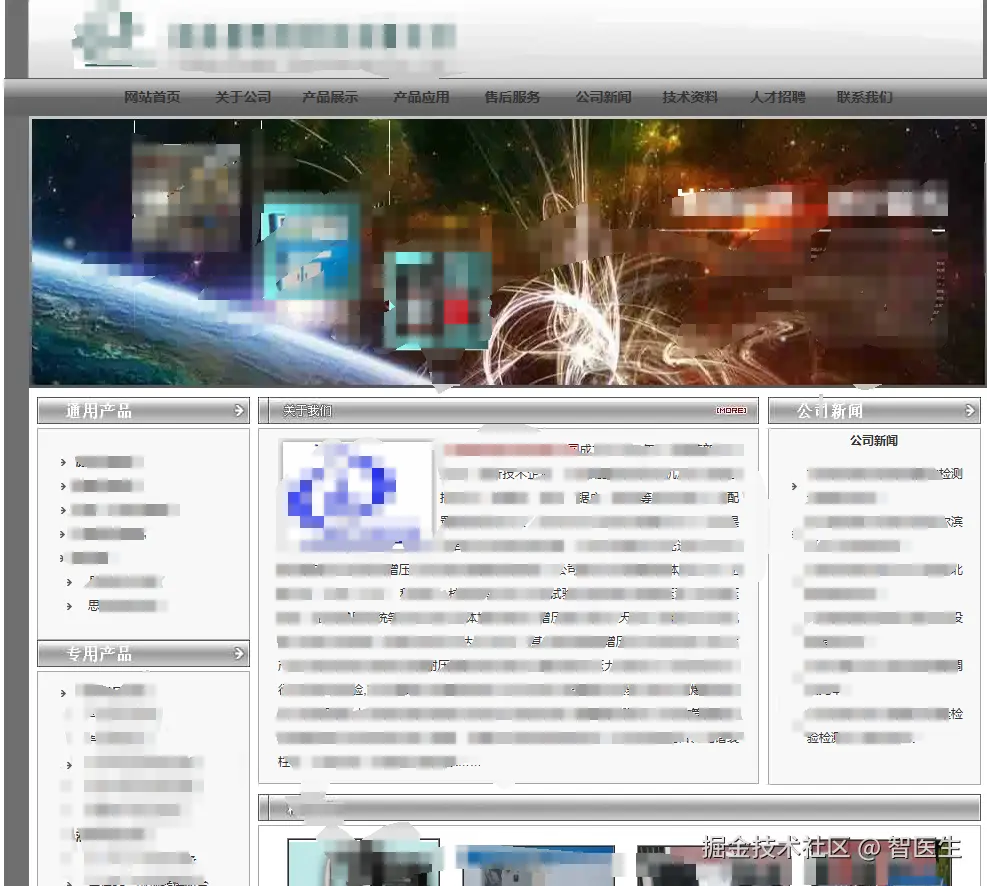Select 产品应用 in the navigation bar

421,97
